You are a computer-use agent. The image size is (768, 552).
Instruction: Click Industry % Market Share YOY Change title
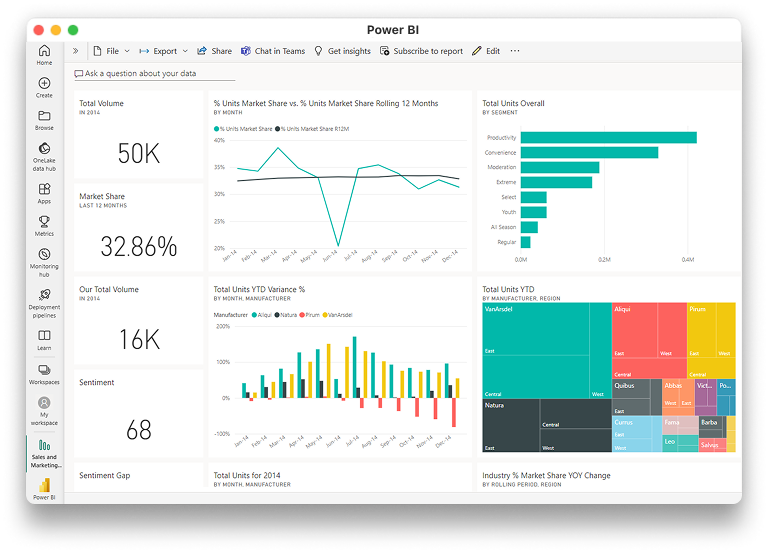pos(546,476)
